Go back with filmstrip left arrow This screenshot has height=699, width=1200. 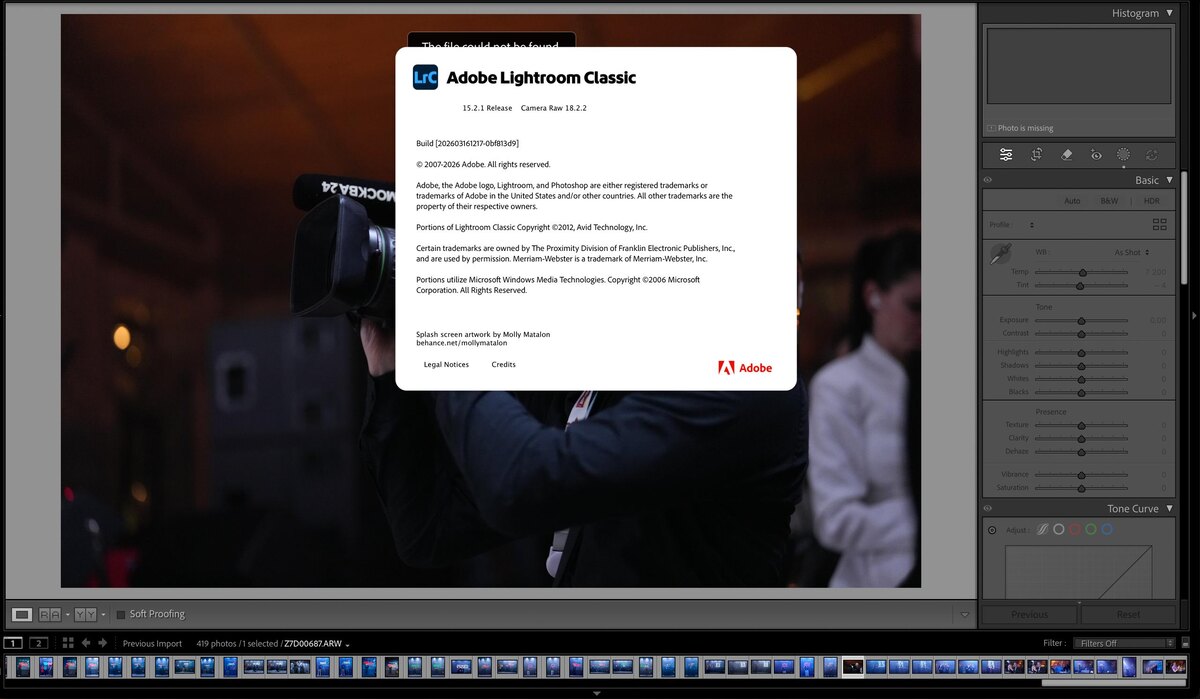(x=86, y=643)
